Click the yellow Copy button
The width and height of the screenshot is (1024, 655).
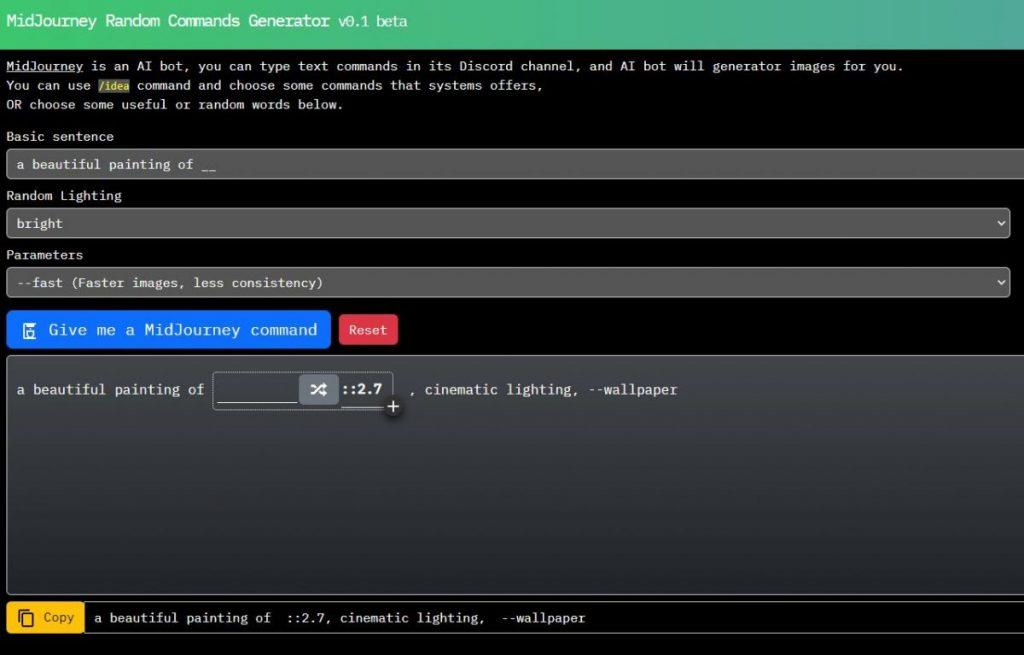(46, 617)
